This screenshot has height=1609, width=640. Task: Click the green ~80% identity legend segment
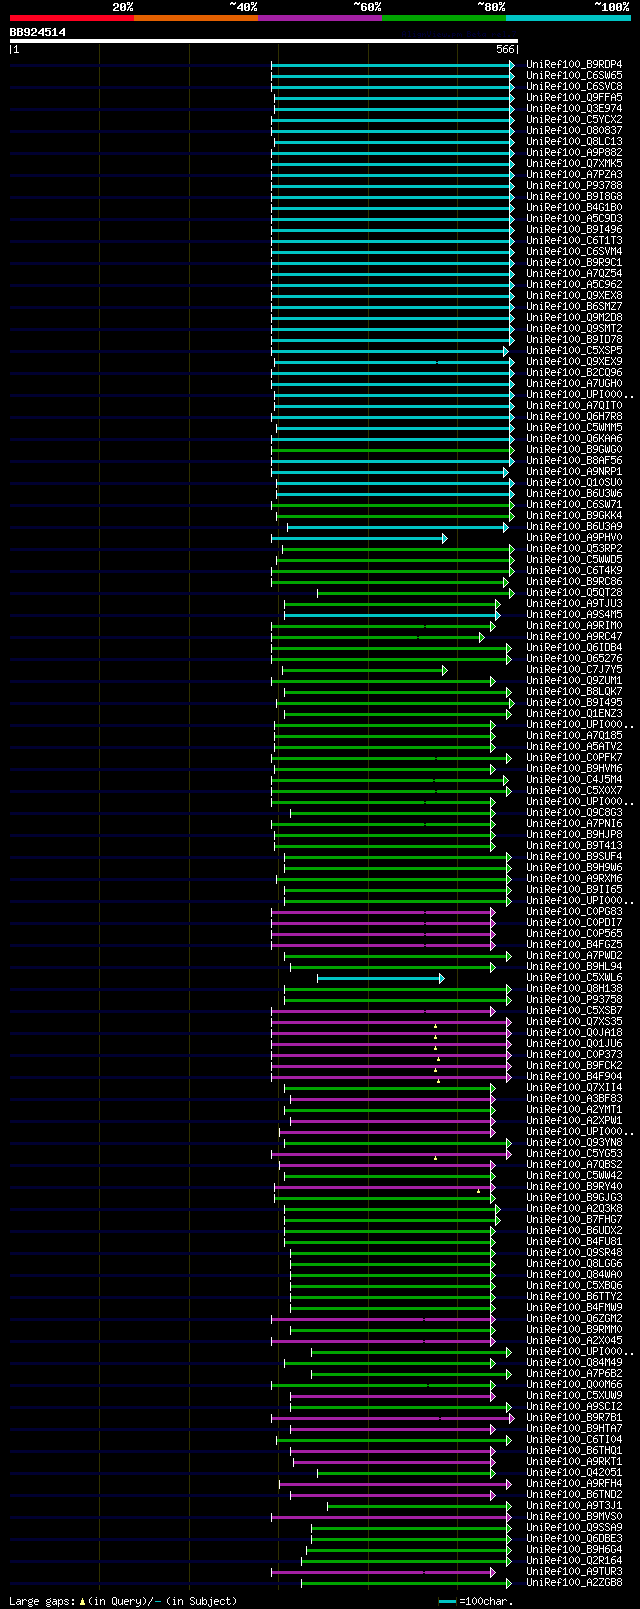click(x=444, y=18)
